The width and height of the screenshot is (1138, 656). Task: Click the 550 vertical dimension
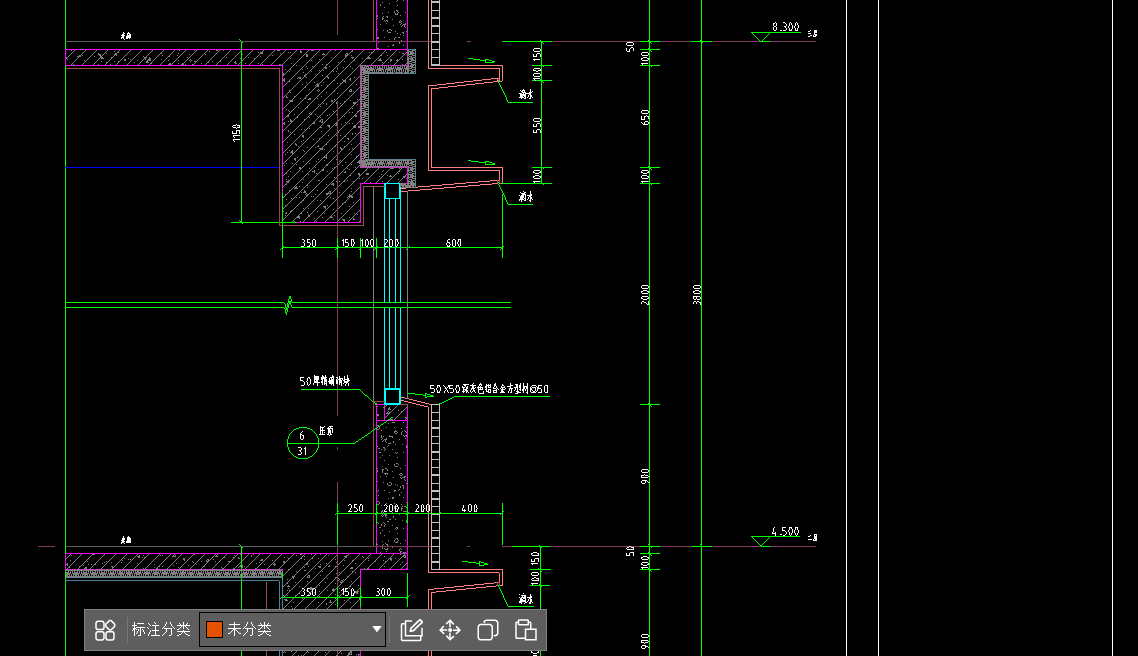pos(537,126)
